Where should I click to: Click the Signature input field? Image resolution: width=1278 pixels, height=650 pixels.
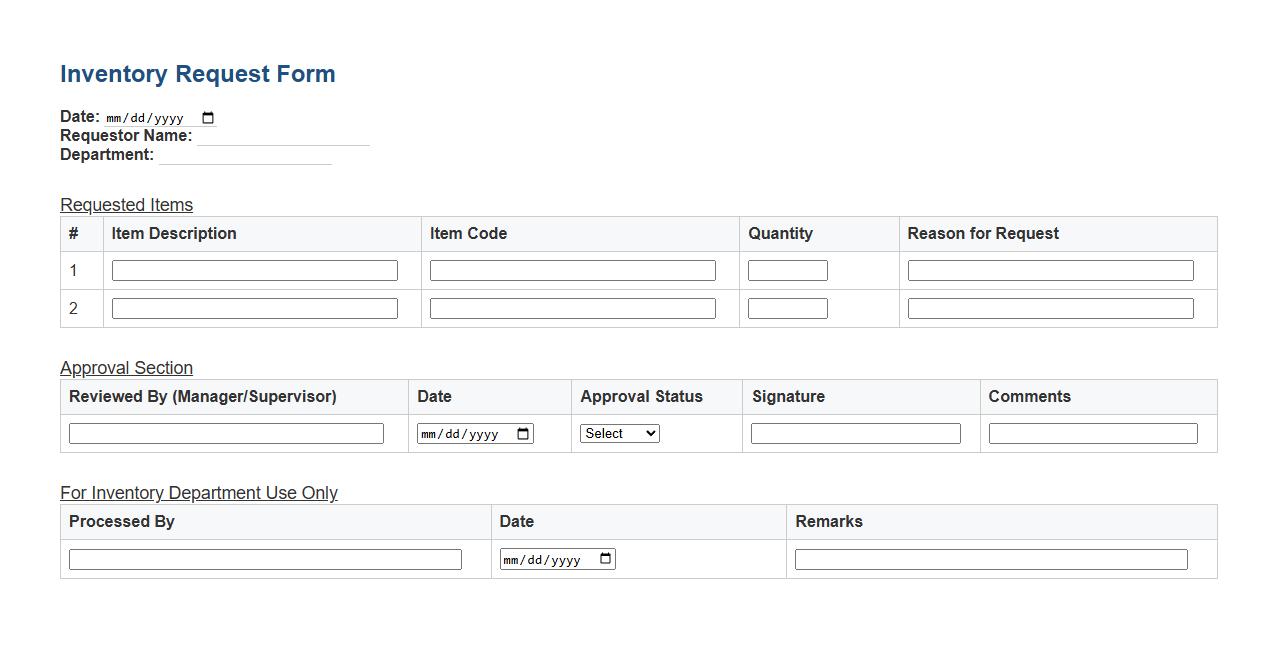[x=854, y=433]
